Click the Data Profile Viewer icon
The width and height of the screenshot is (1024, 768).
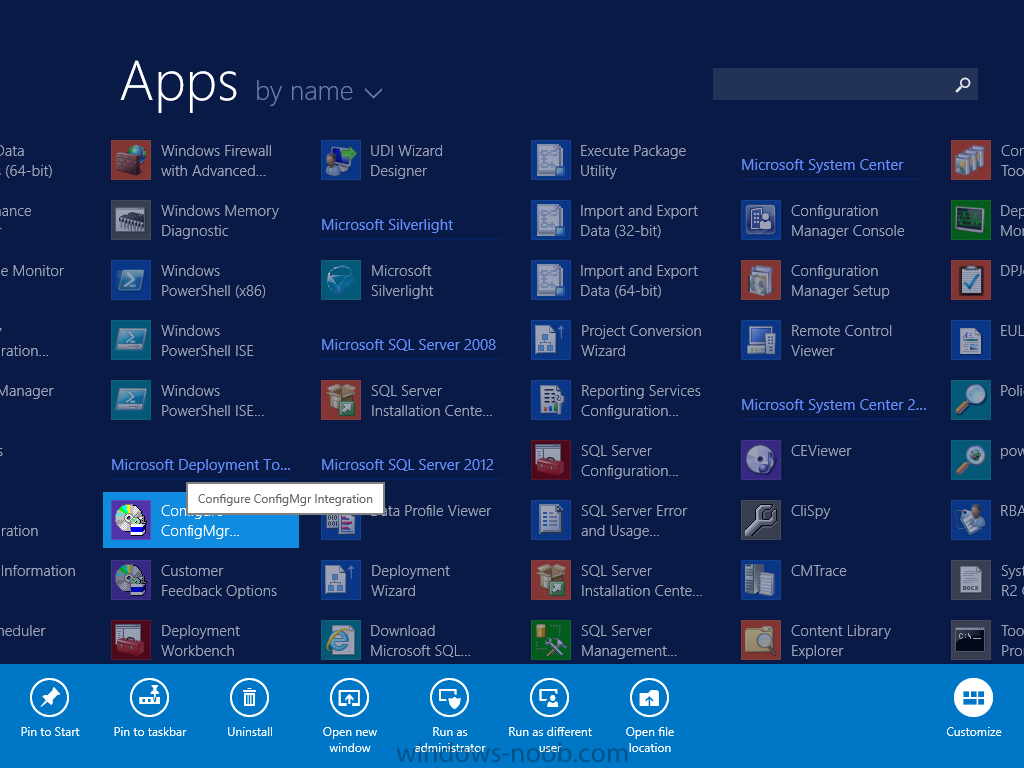[x=341, y=523]
